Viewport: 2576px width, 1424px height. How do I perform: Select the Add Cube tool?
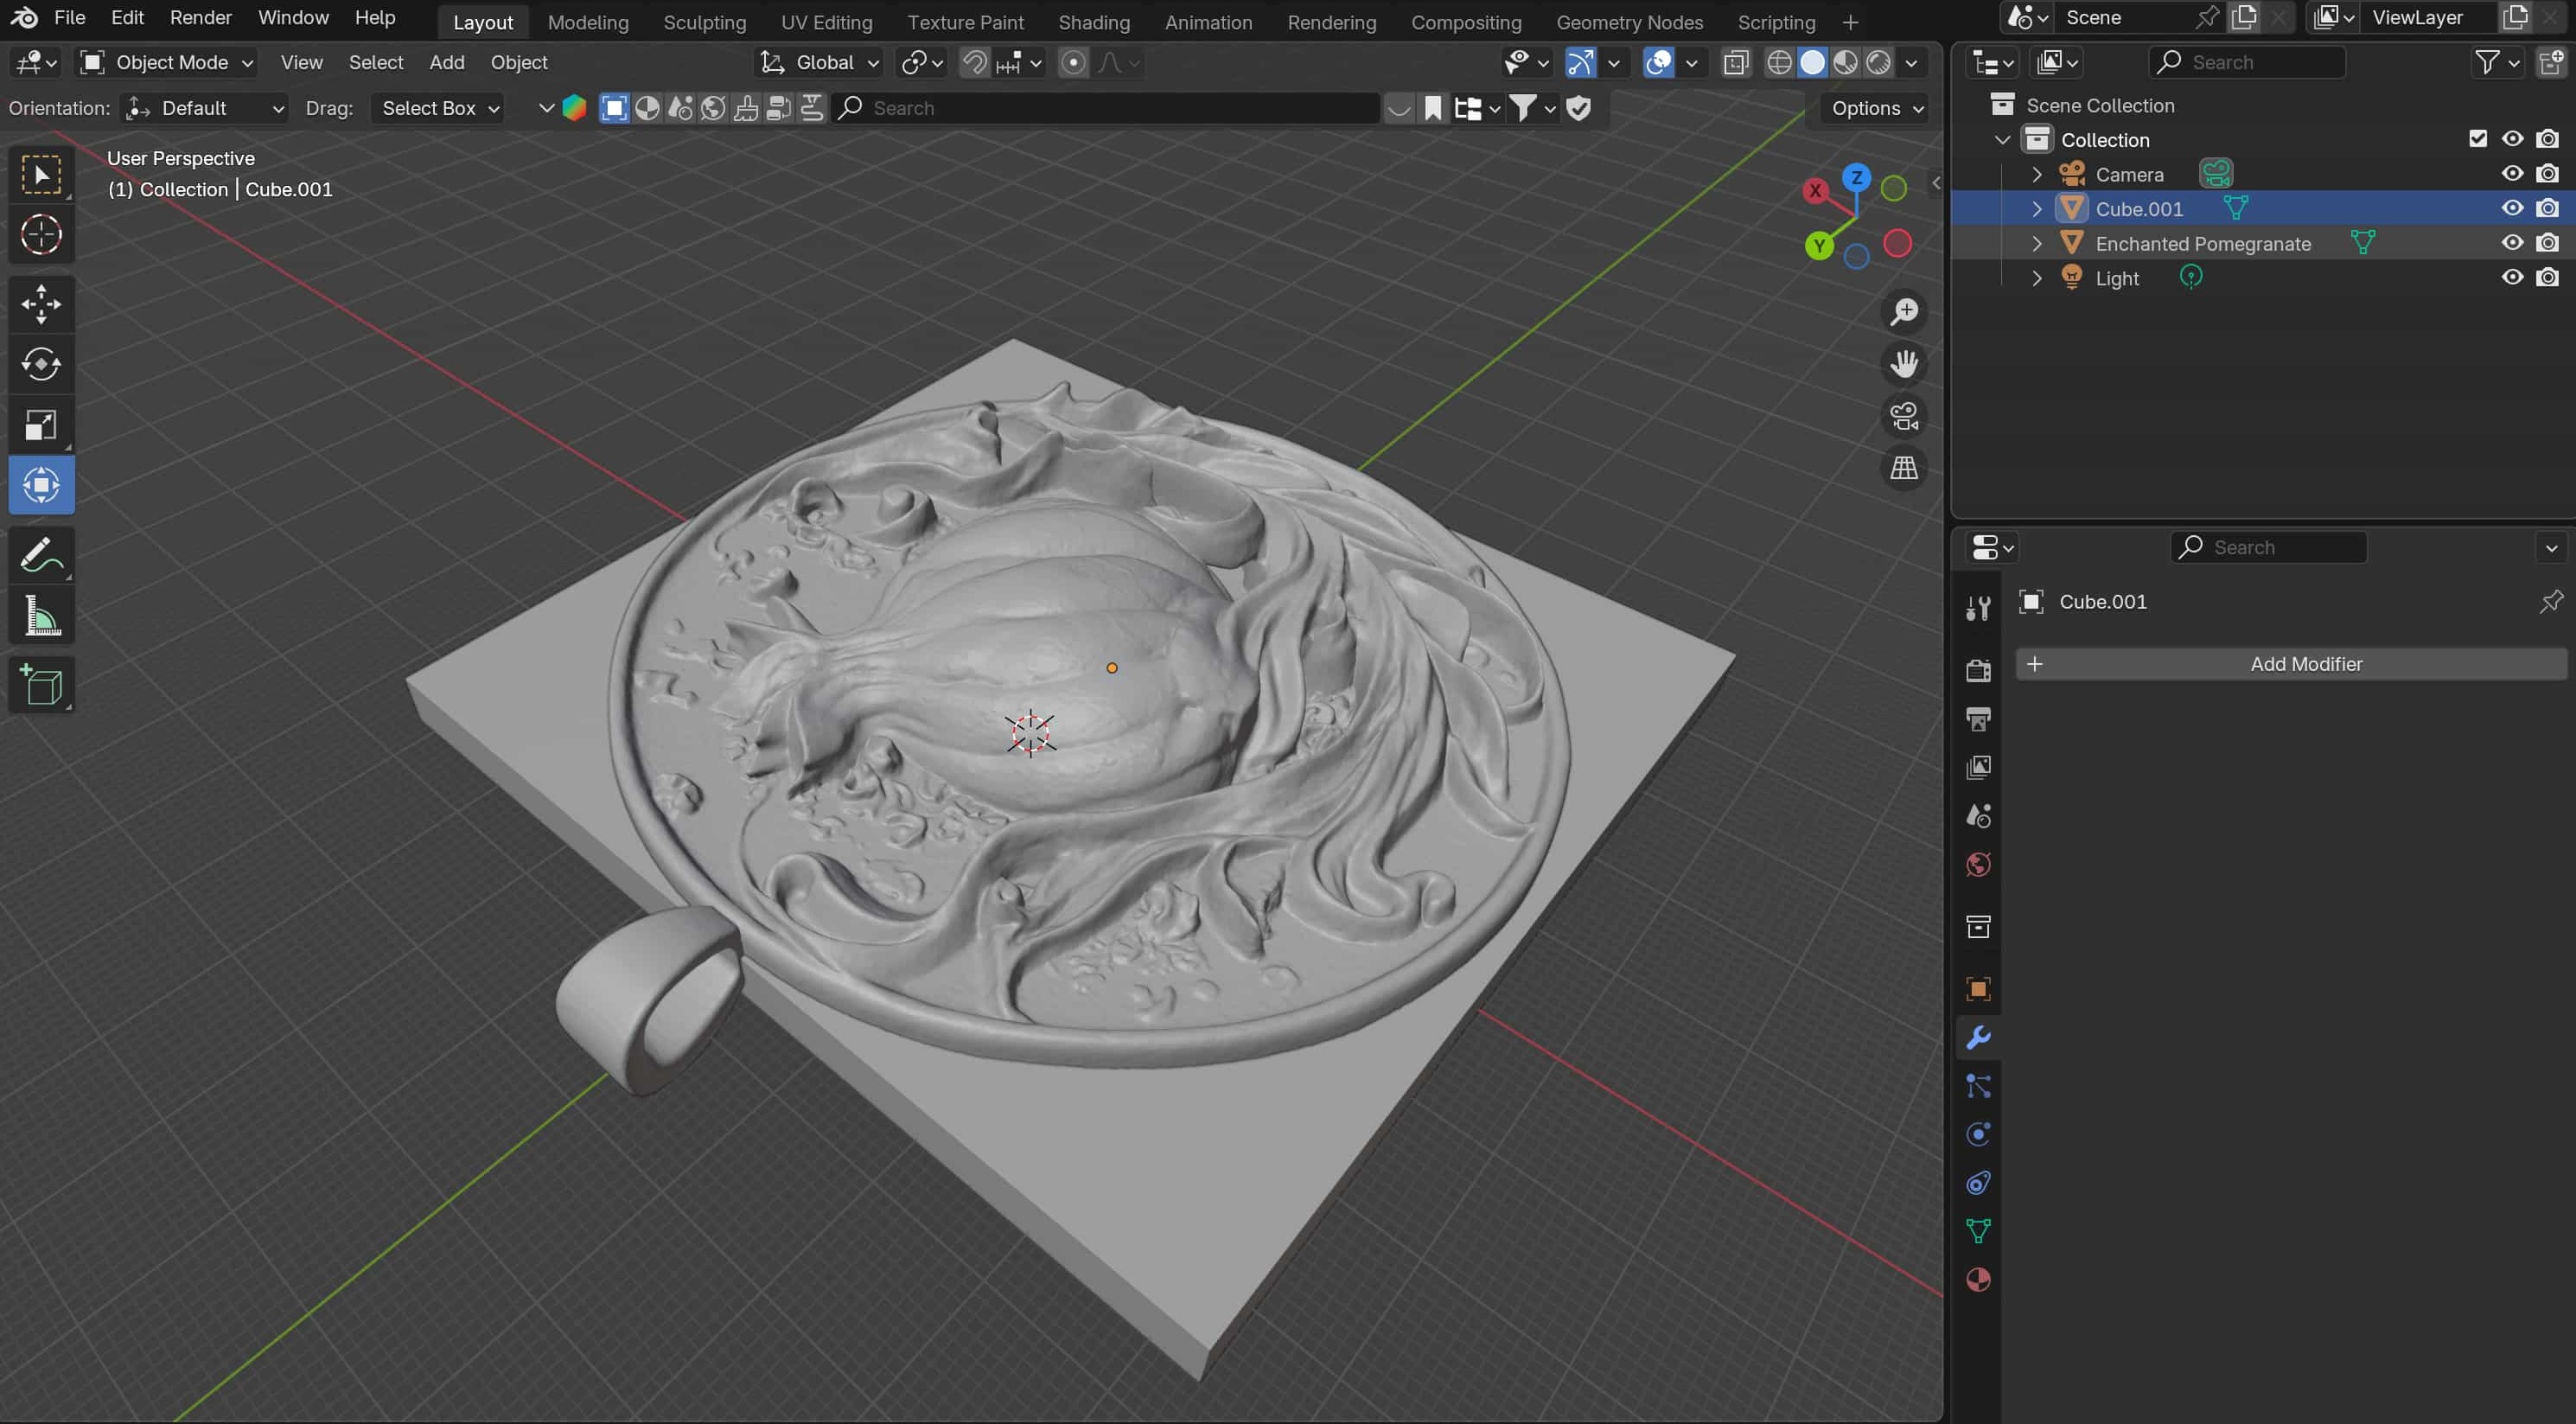pos(41,685)
